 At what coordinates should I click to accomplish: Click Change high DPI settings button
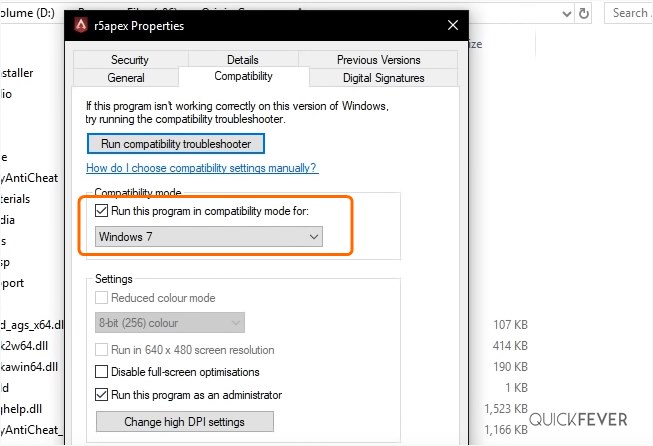point(184,422)
